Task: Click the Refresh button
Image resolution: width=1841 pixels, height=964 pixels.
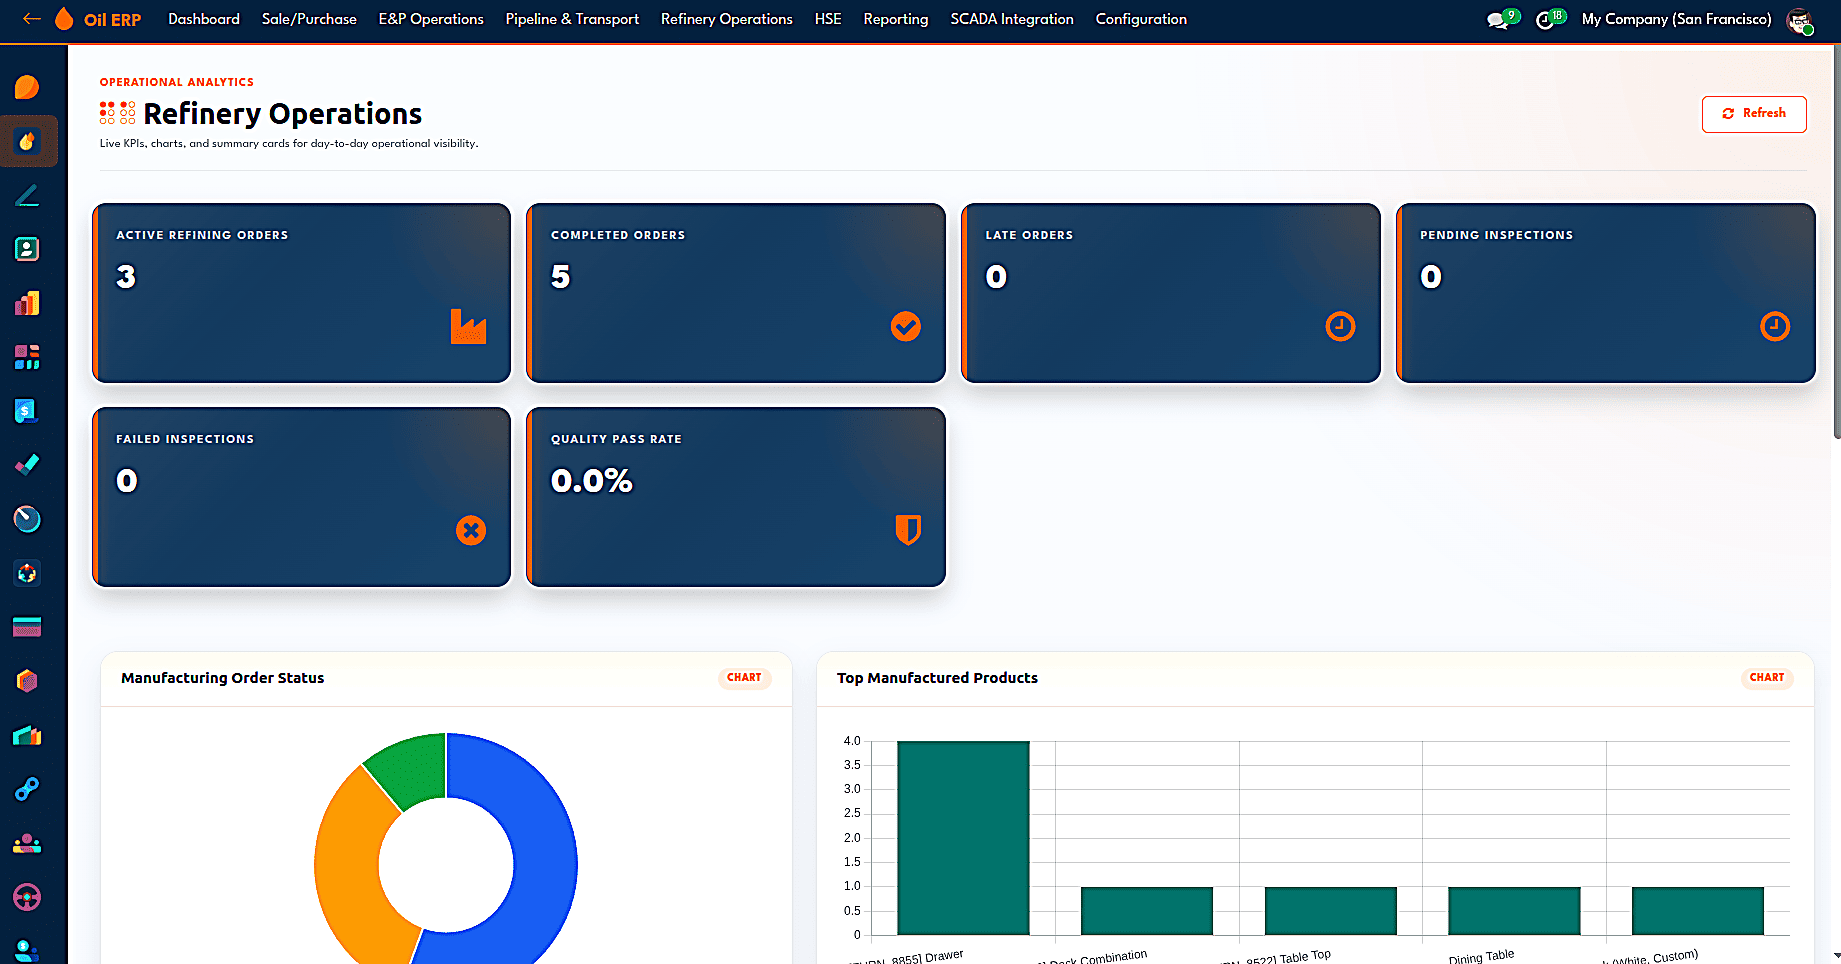Action: [x=1754, y=114]
